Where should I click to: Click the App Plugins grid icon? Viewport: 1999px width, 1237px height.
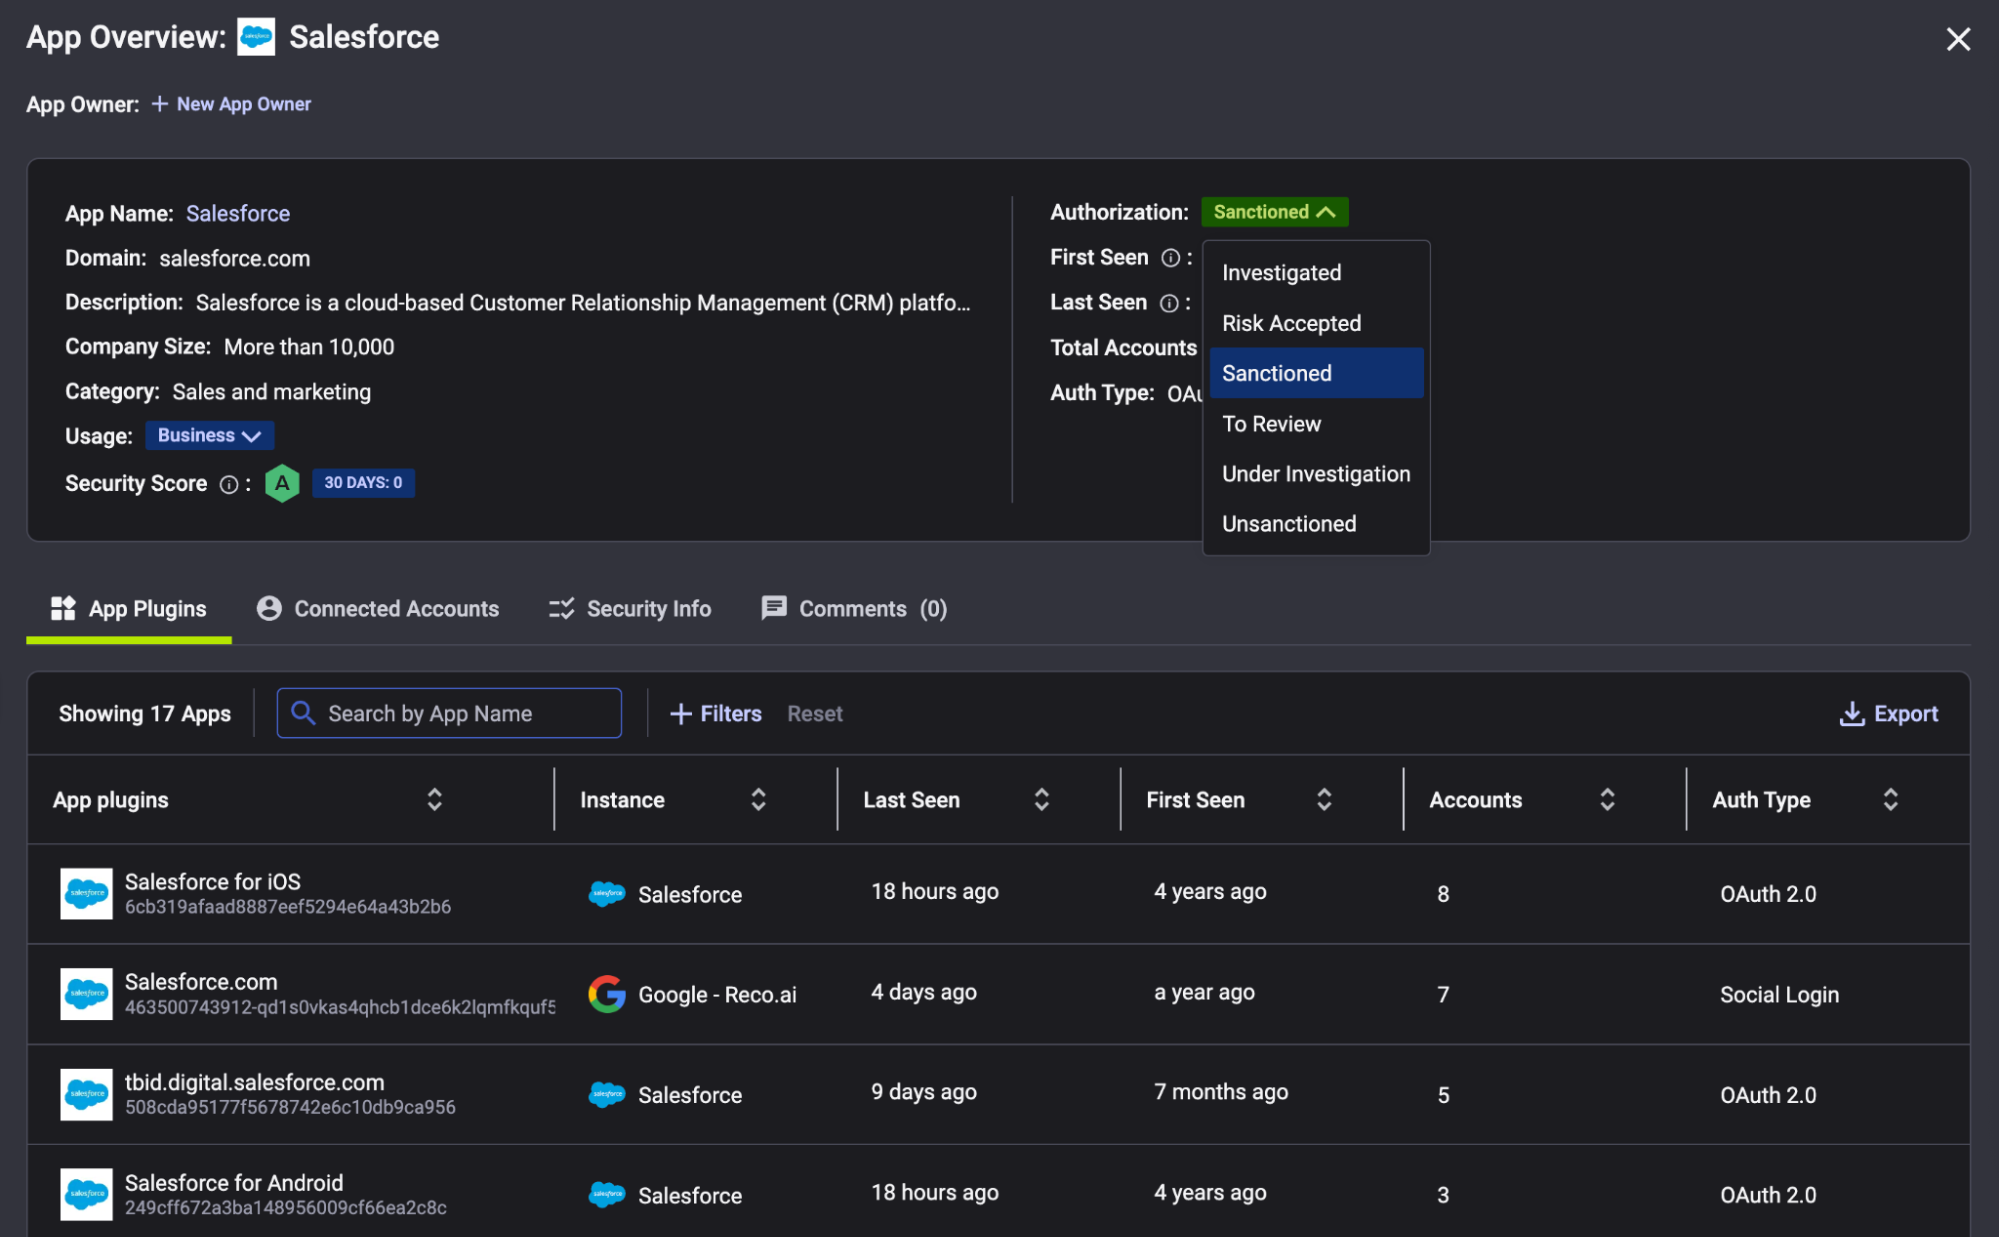click(x=63, y=608)
